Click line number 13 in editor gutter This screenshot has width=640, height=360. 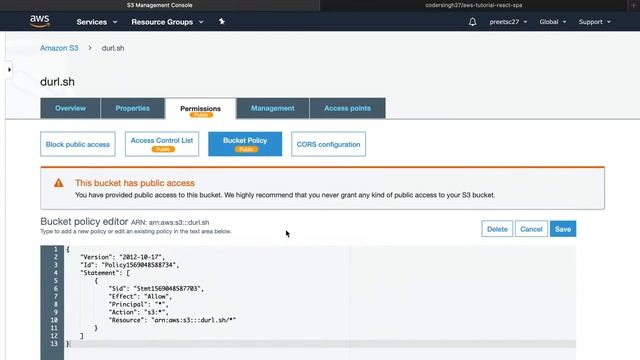[54, 344]
